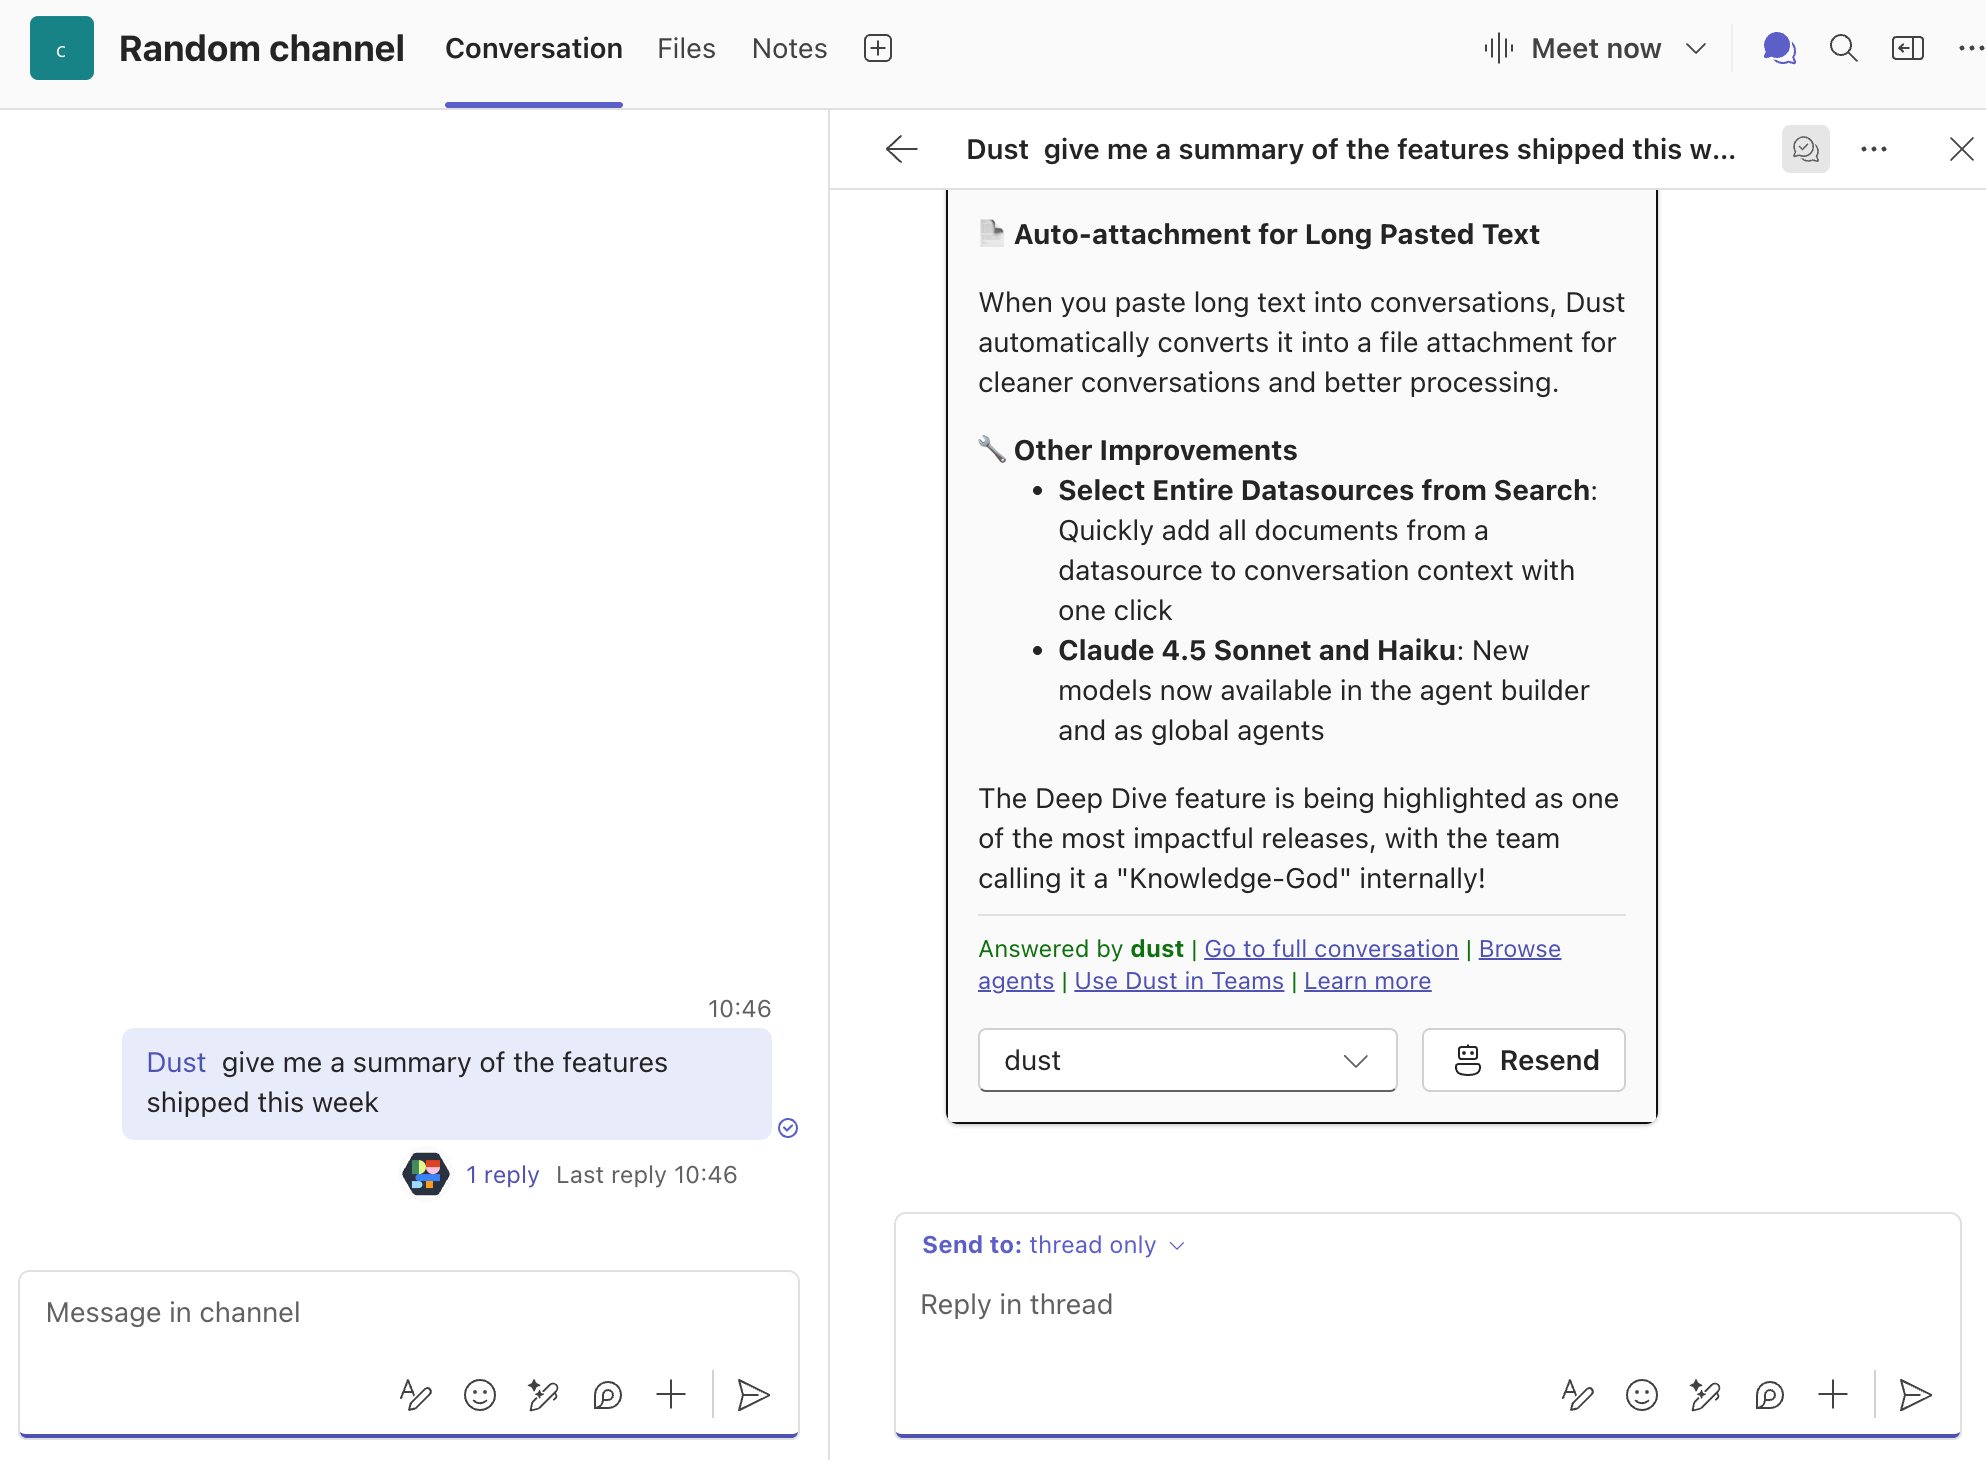Click the add tab plus icon

coord(877,48)
